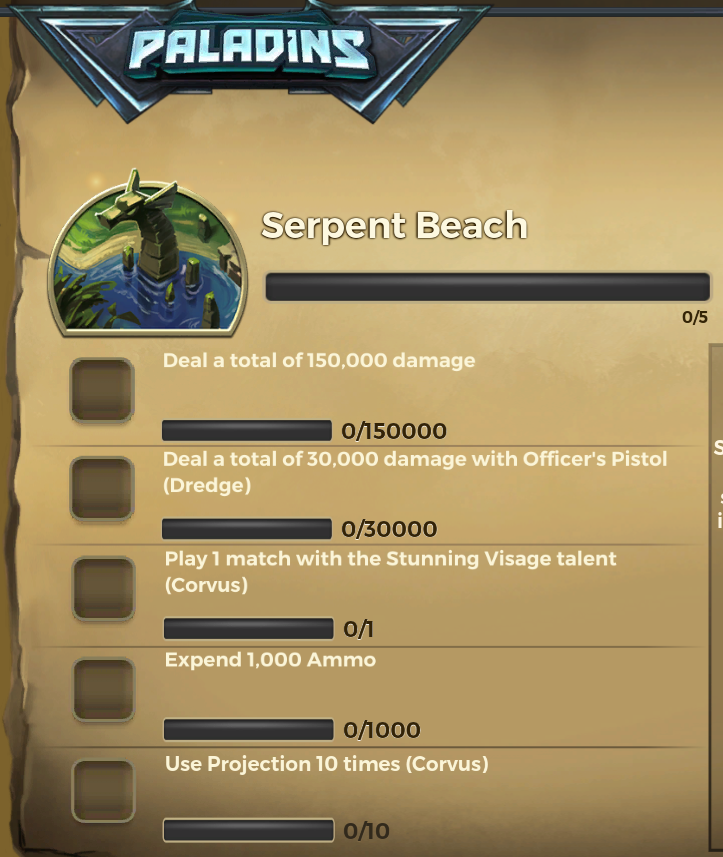Select the Deal 150,000 damage challenge text
The width and height of the screenshot is (723, 857).
[x=319, y=361]
